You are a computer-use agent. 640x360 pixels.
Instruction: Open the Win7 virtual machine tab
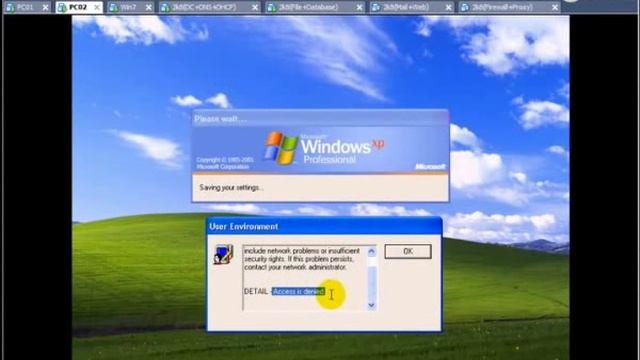[131, 7]
